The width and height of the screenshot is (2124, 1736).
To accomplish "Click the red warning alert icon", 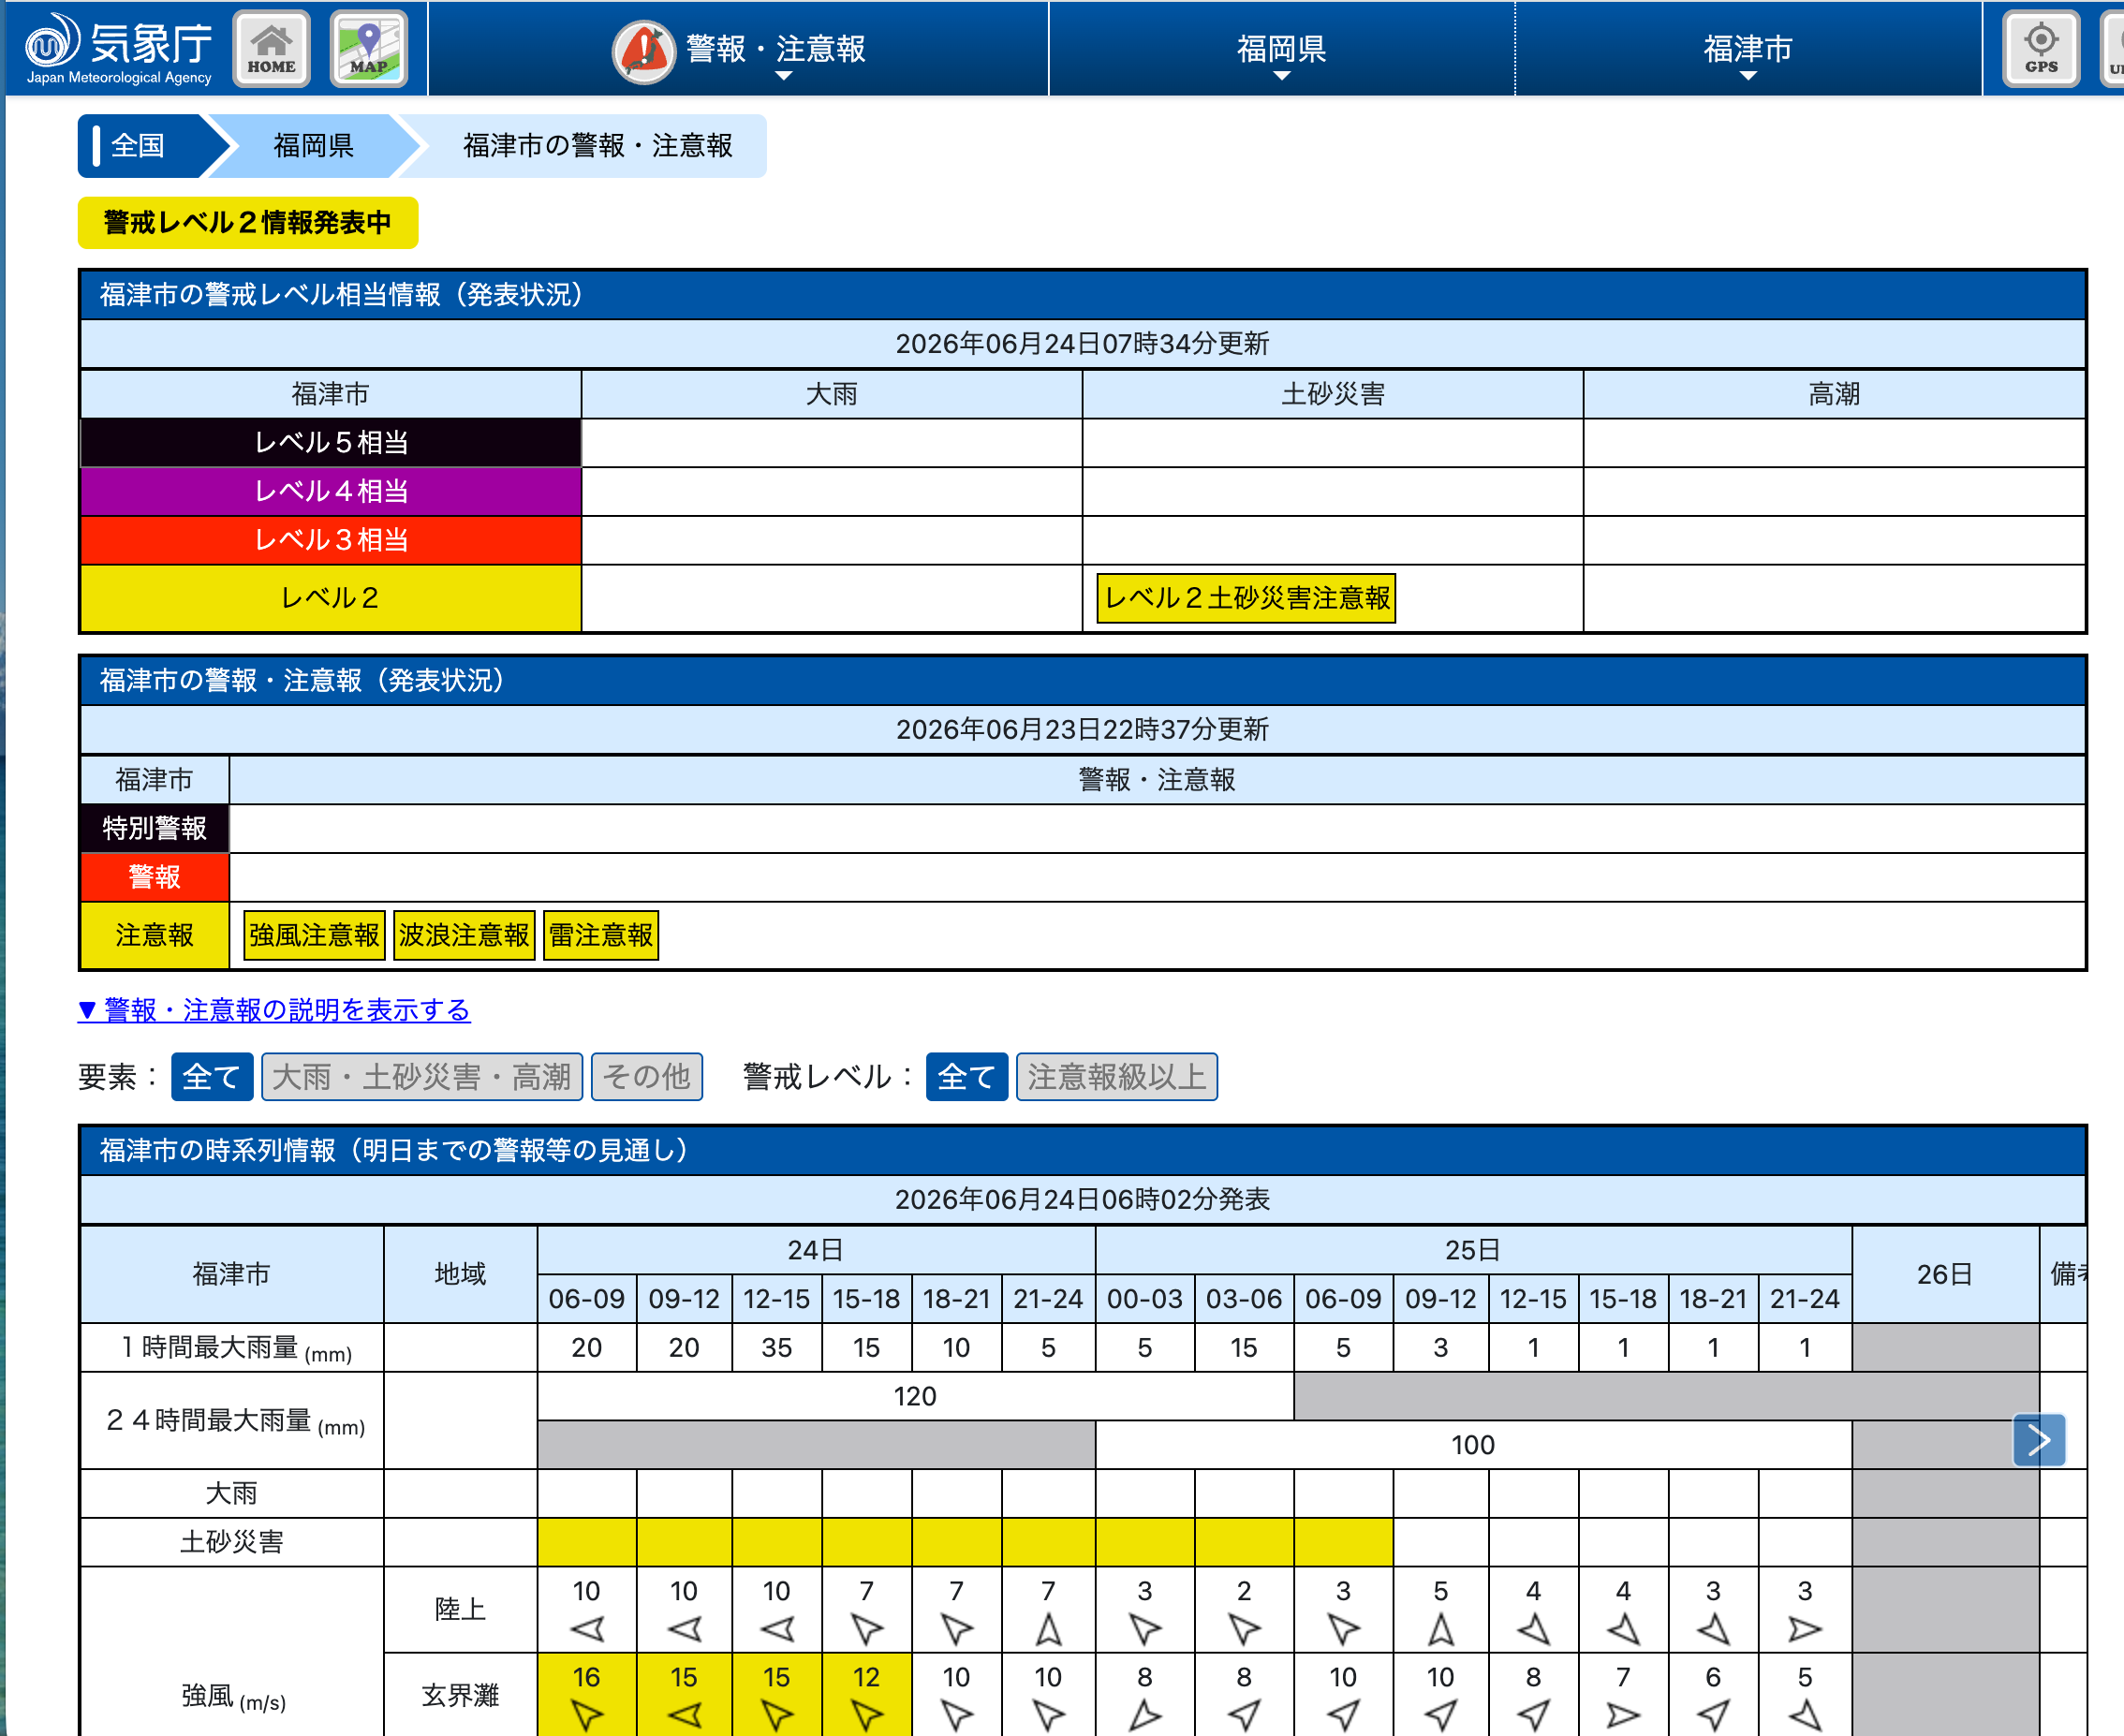I will (644, 50).
